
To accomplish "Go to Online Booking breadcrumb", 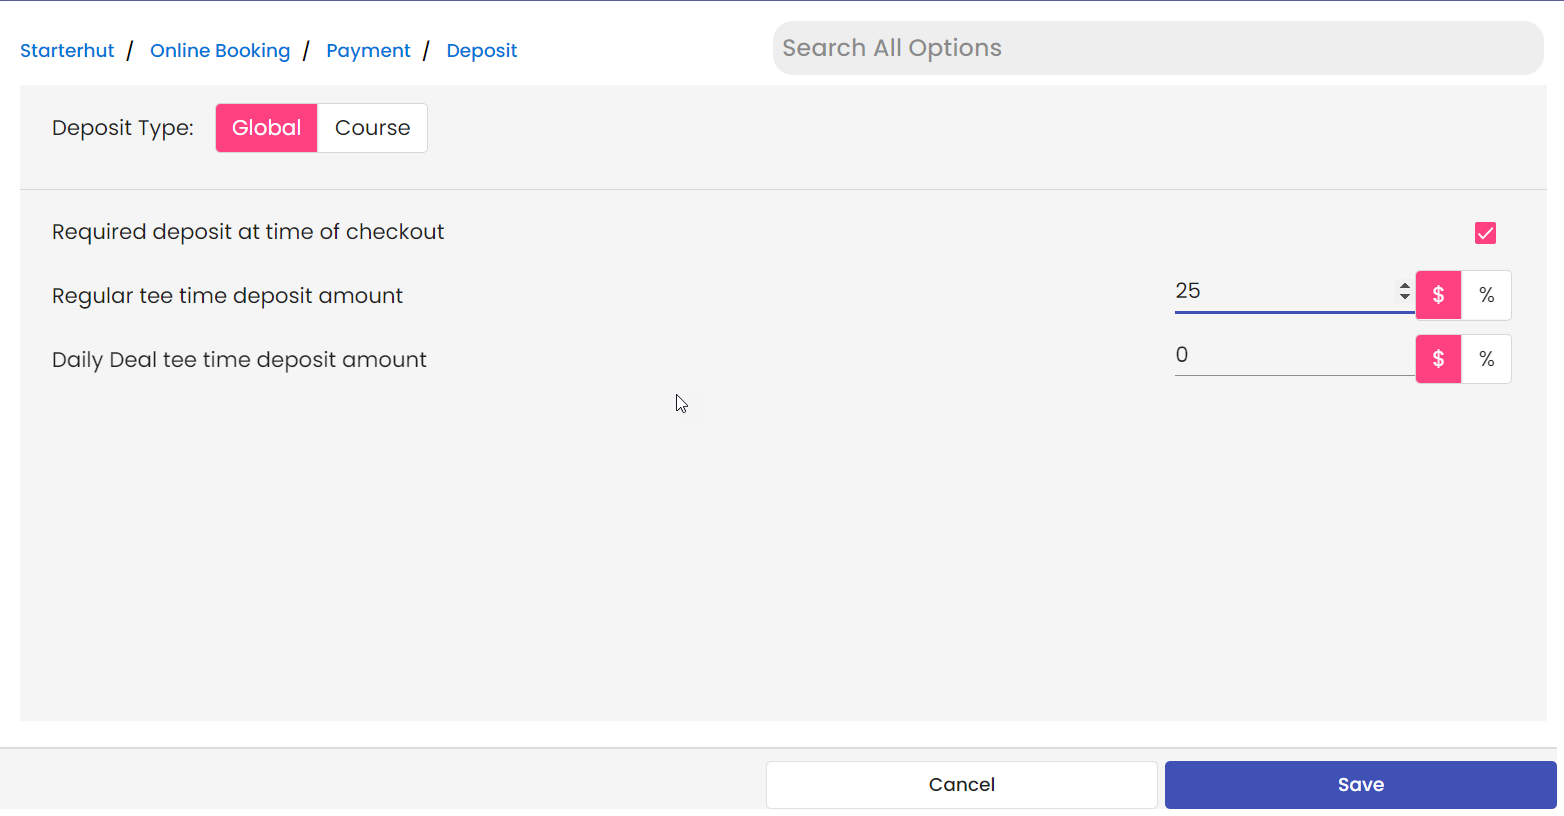I will [220, 51].
